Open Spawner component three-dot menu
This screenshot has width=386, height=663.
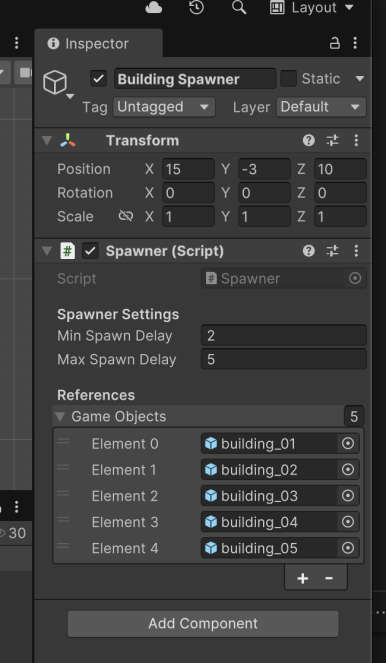point(356,251)
